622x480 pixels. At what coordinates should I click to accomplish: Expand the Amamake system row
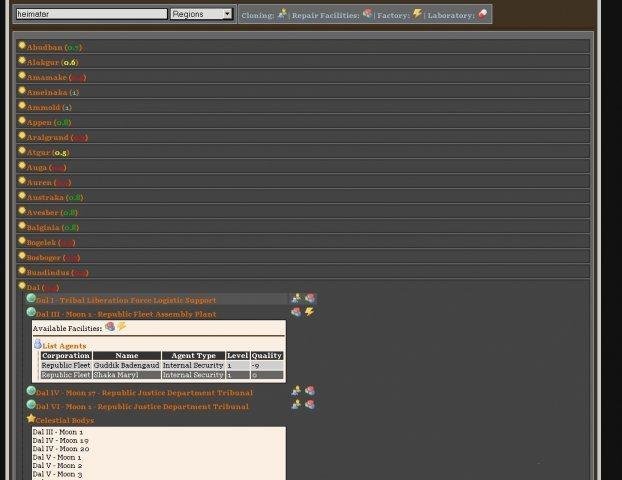303,77
